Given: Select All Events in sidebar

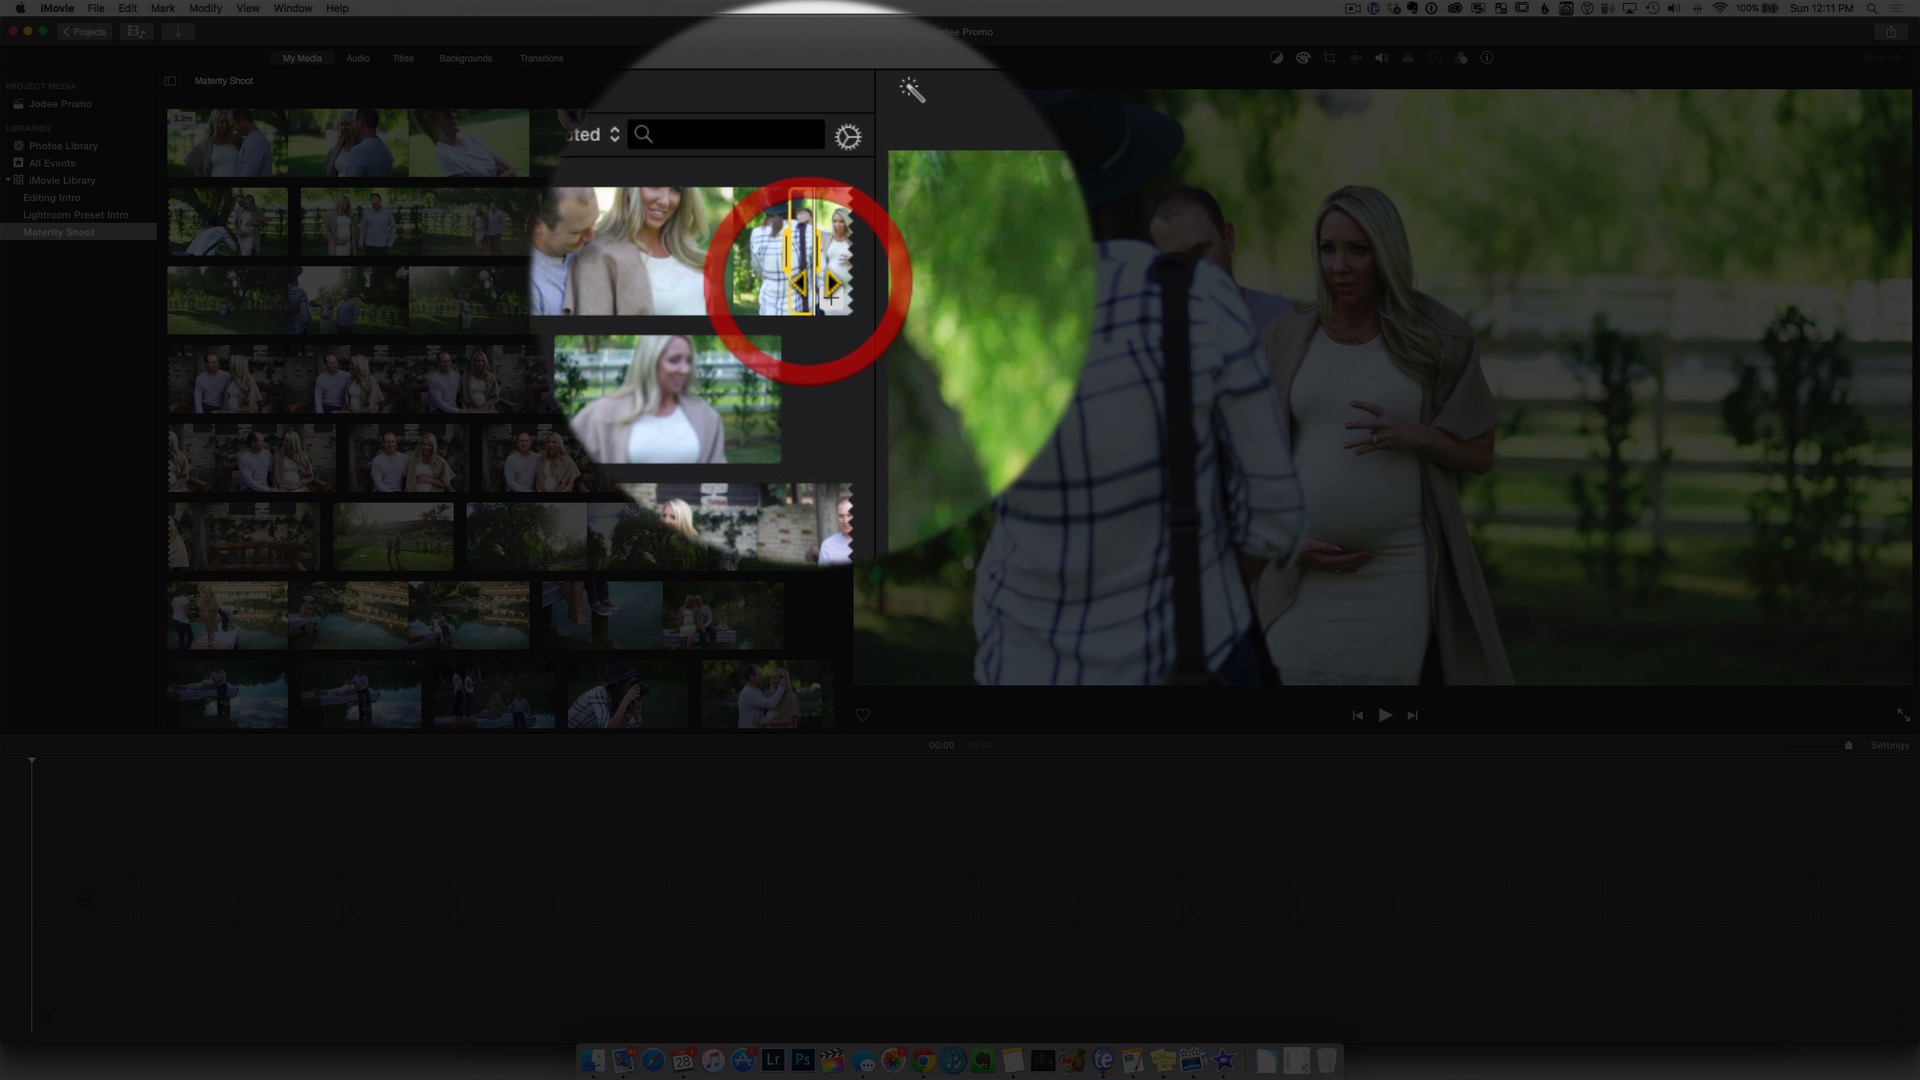Looking at the screenshot, I should (52, 163).
